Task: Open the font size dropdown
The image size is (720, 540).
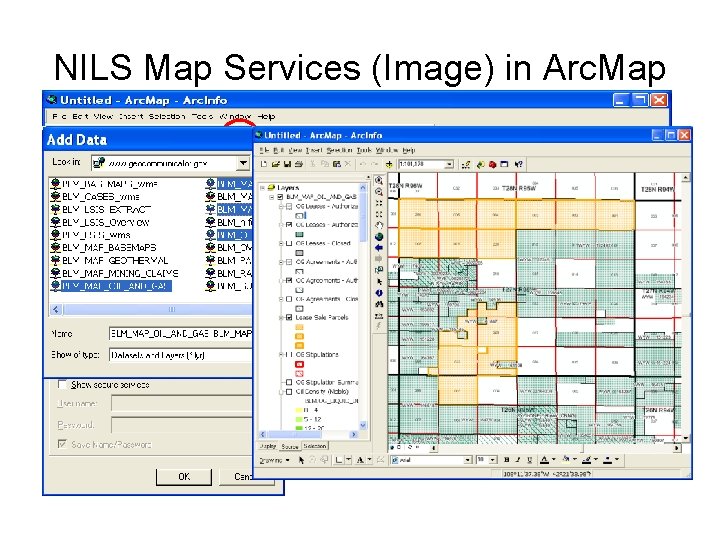Action: click(x=492, y=460)
